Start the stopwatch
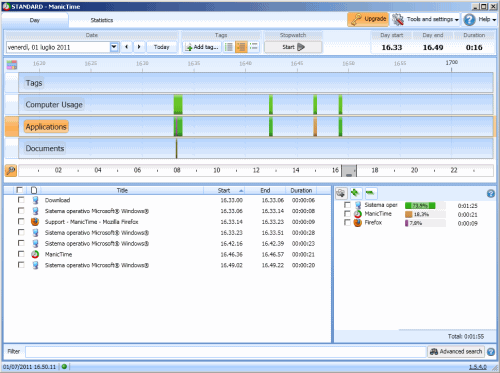500x373 pixels. pos(293,47)
